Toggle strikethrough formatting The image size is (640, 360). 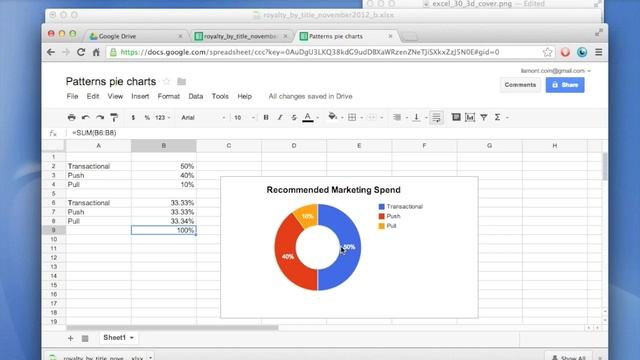pyautogui.click(x=294, y=118)
